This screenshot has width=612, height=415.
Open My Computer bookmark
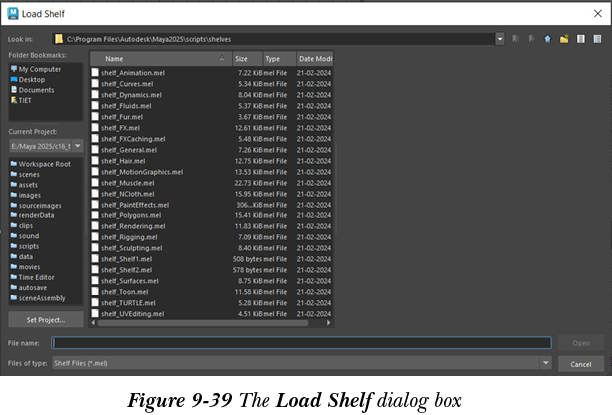click(39, 69)
